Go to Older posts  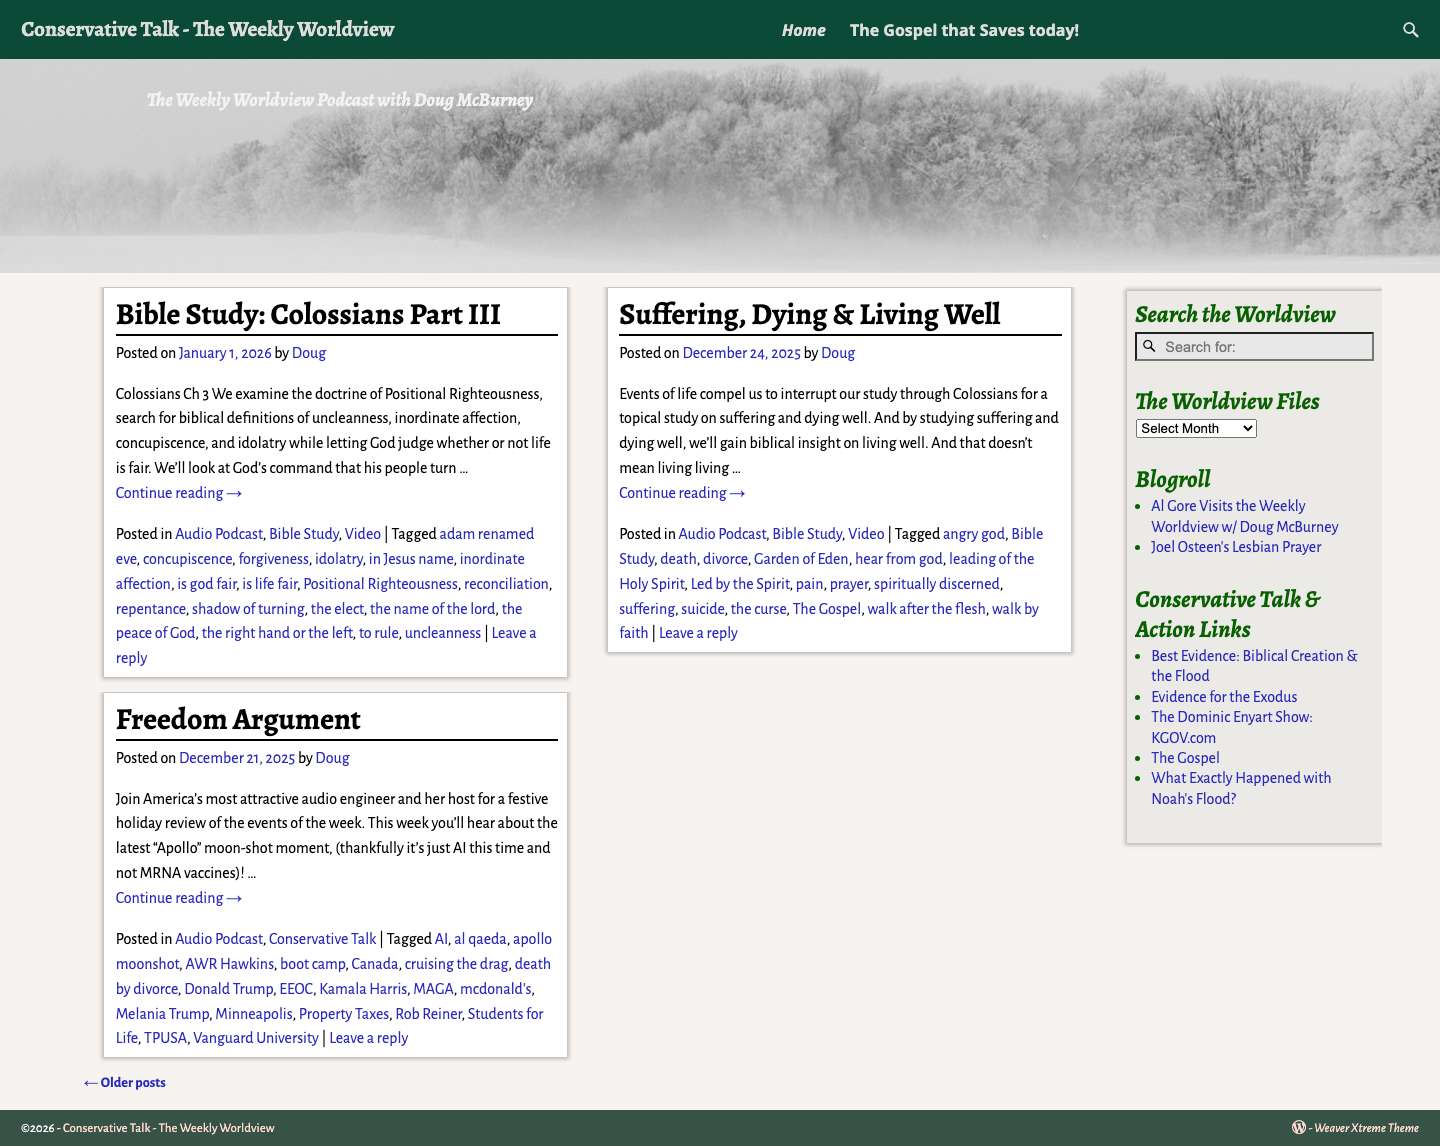[125, 1082]
